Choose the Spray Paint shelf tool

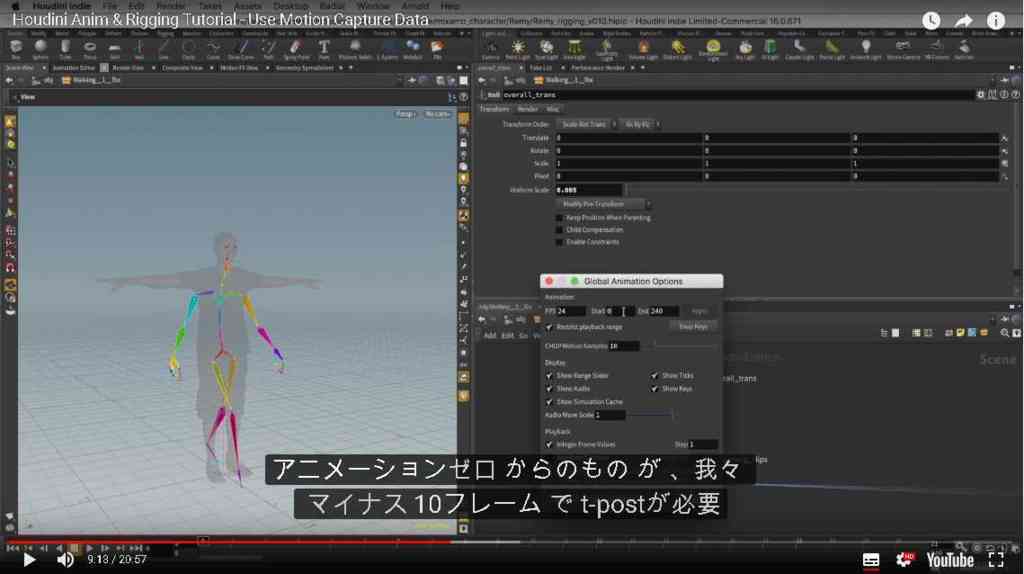tap(296, 49)
